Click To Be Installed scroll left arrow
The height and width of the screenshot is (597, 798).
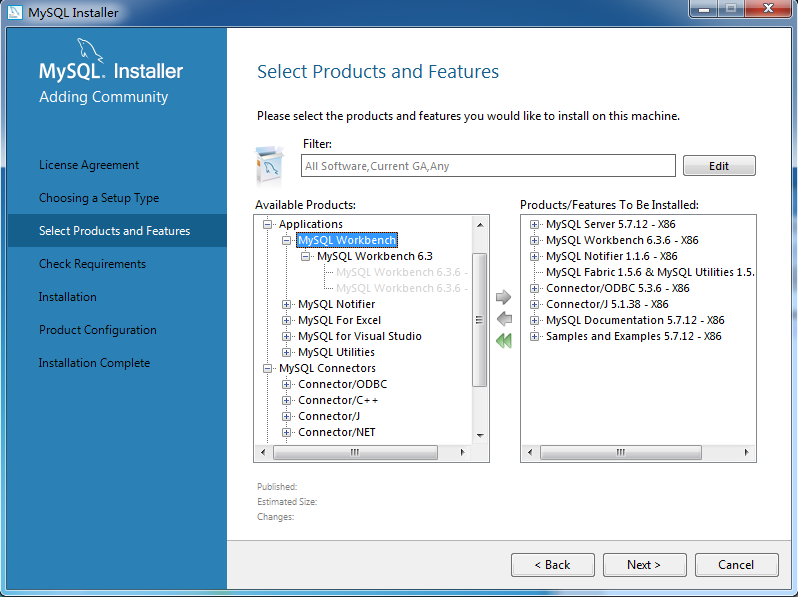click(x=530, y=452)
